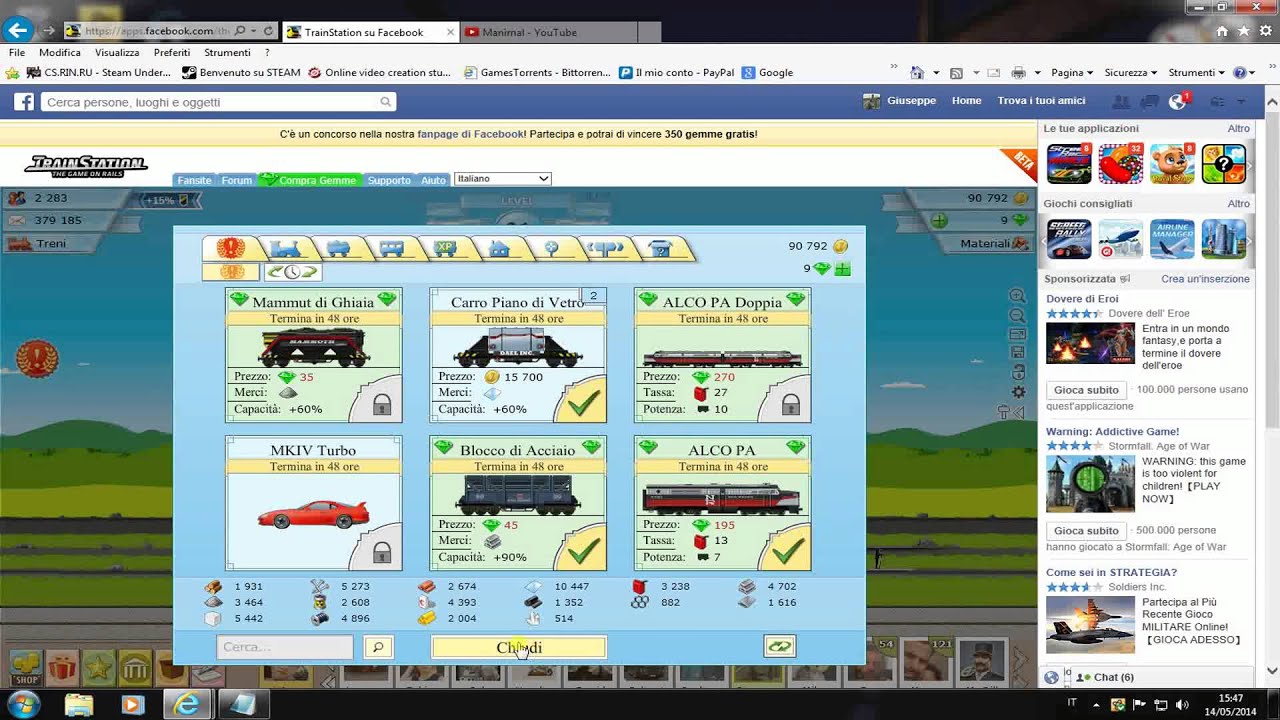This screenshot has height=720, width=1280.
Task: Open the cargo wagons shop tab
Action: coord(339,248)
